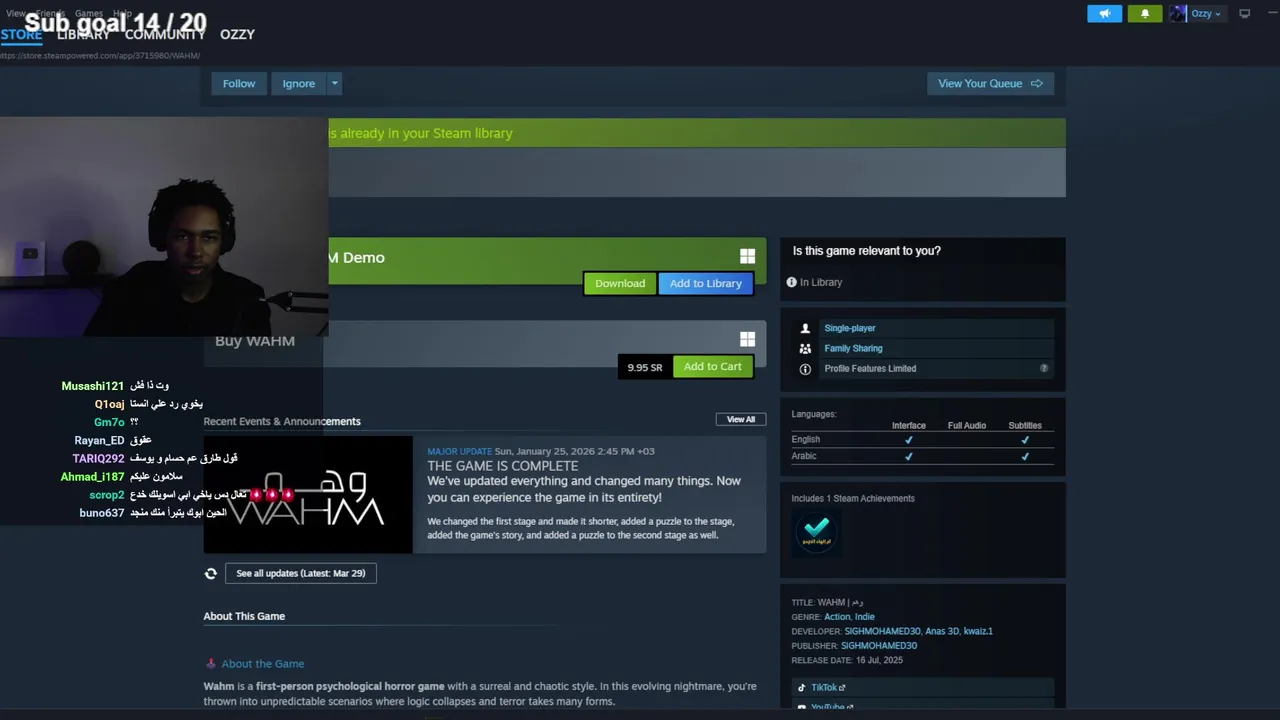The width and height of the screenshot is (1280, 720).
Task: Open the Family Sharing link
Action: [x=853, y=348]
